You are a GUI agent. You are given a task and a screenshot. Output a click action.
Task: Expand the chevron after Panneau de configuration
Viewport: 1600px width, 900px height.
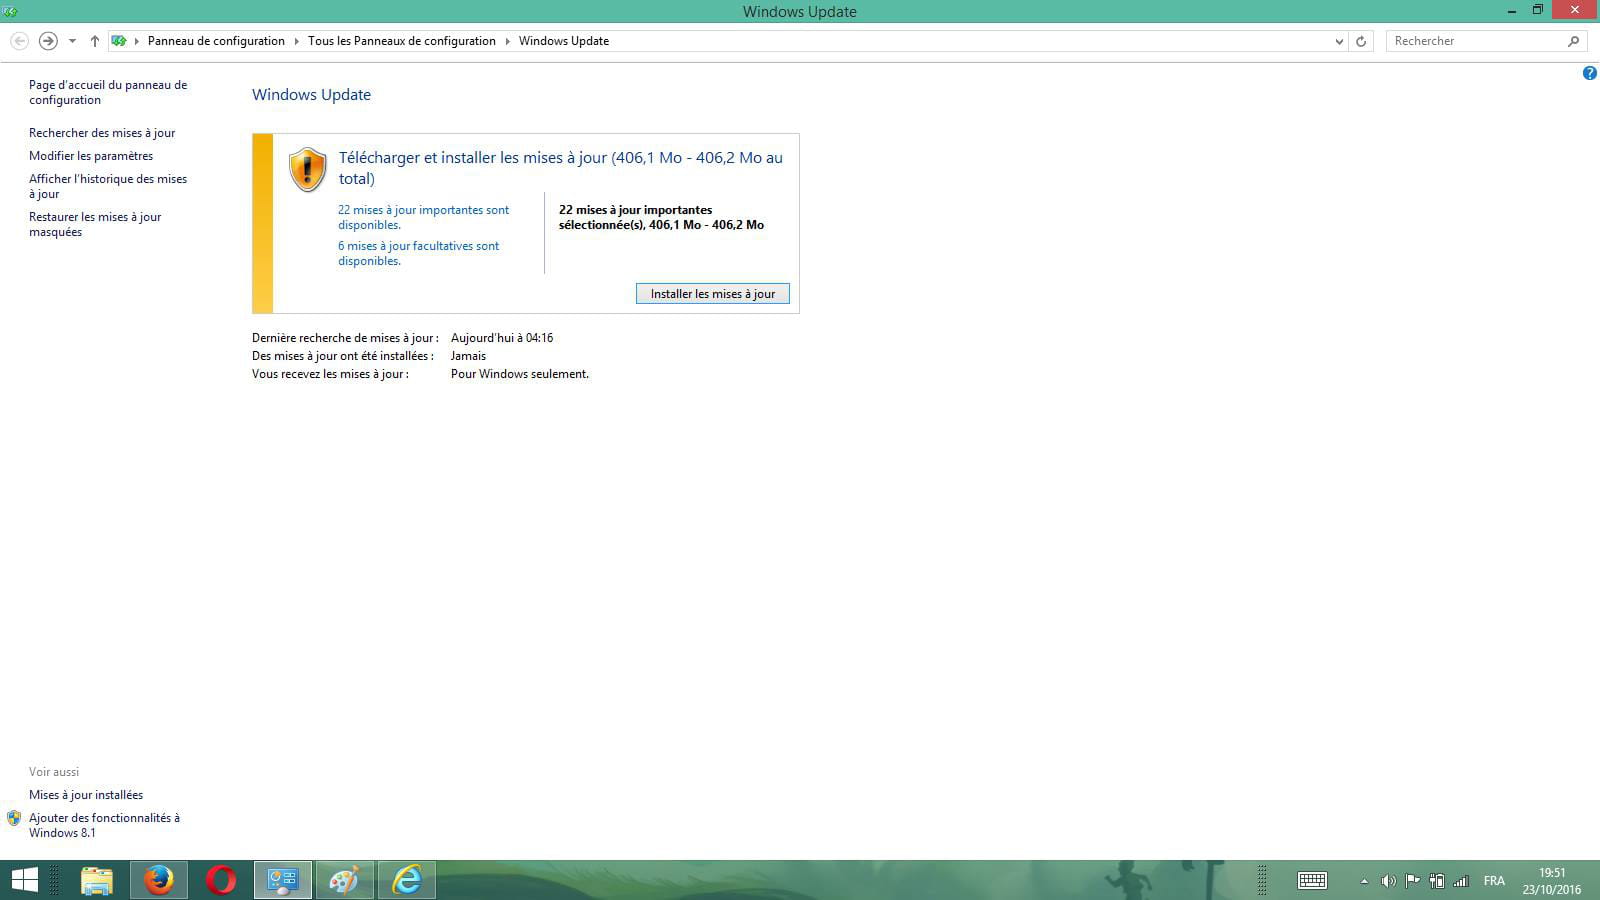(x=297, y=41)
